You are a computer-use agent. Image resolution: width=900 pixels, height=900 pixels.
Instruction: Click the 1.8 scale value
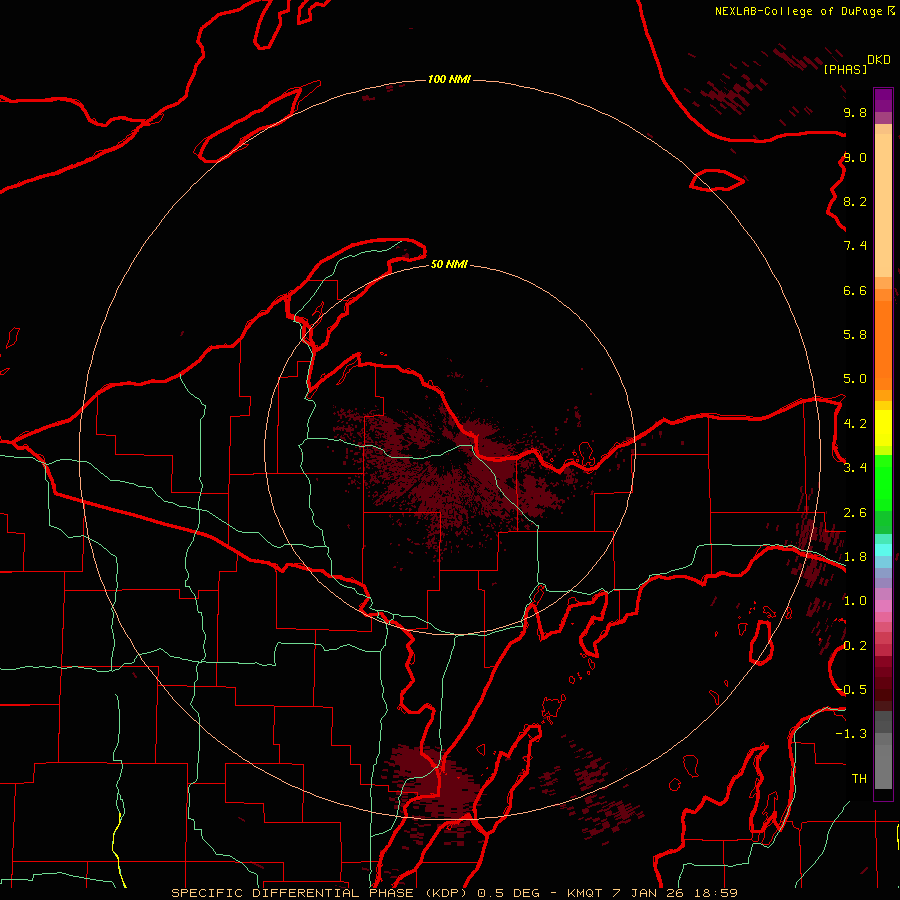click(x=855, y=557)
